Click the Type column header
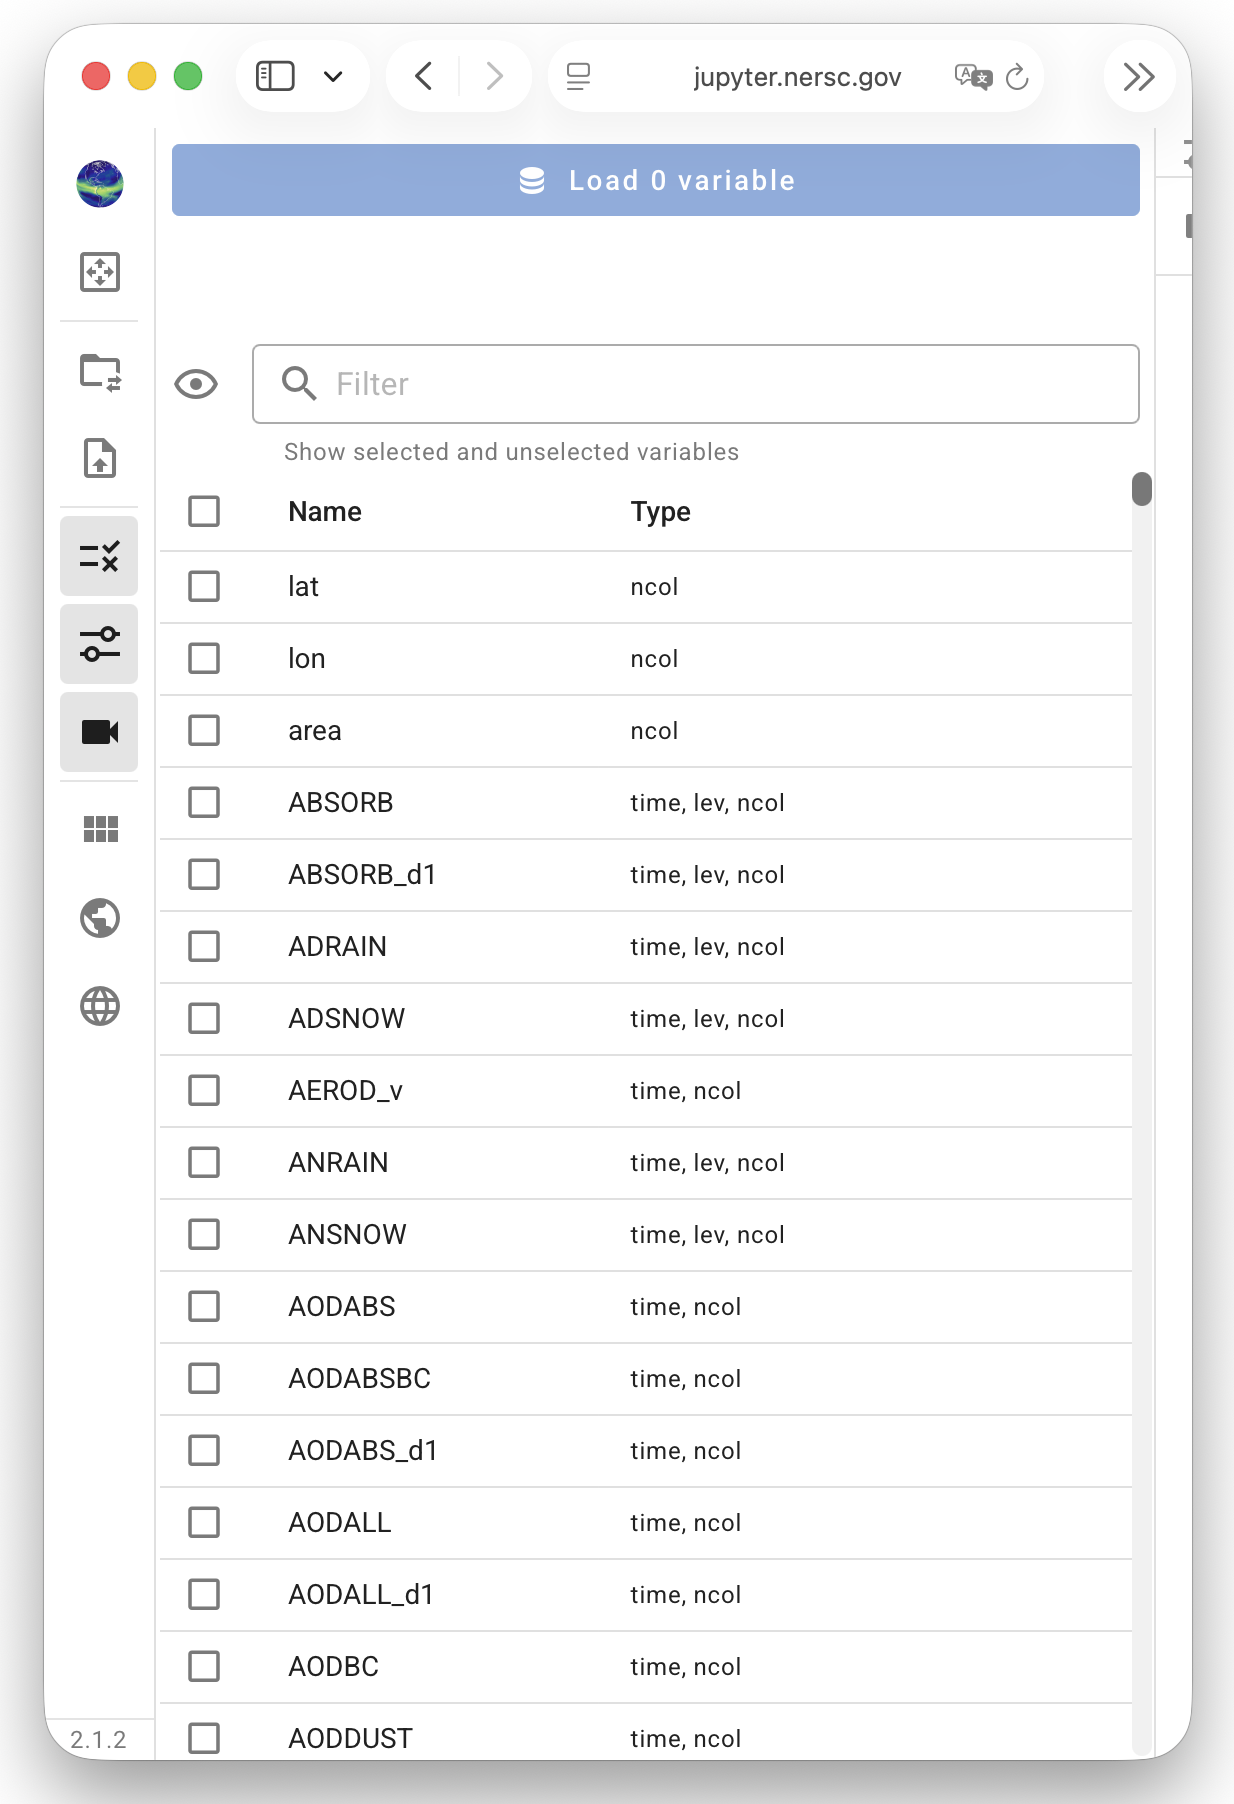 click(660, 512)
